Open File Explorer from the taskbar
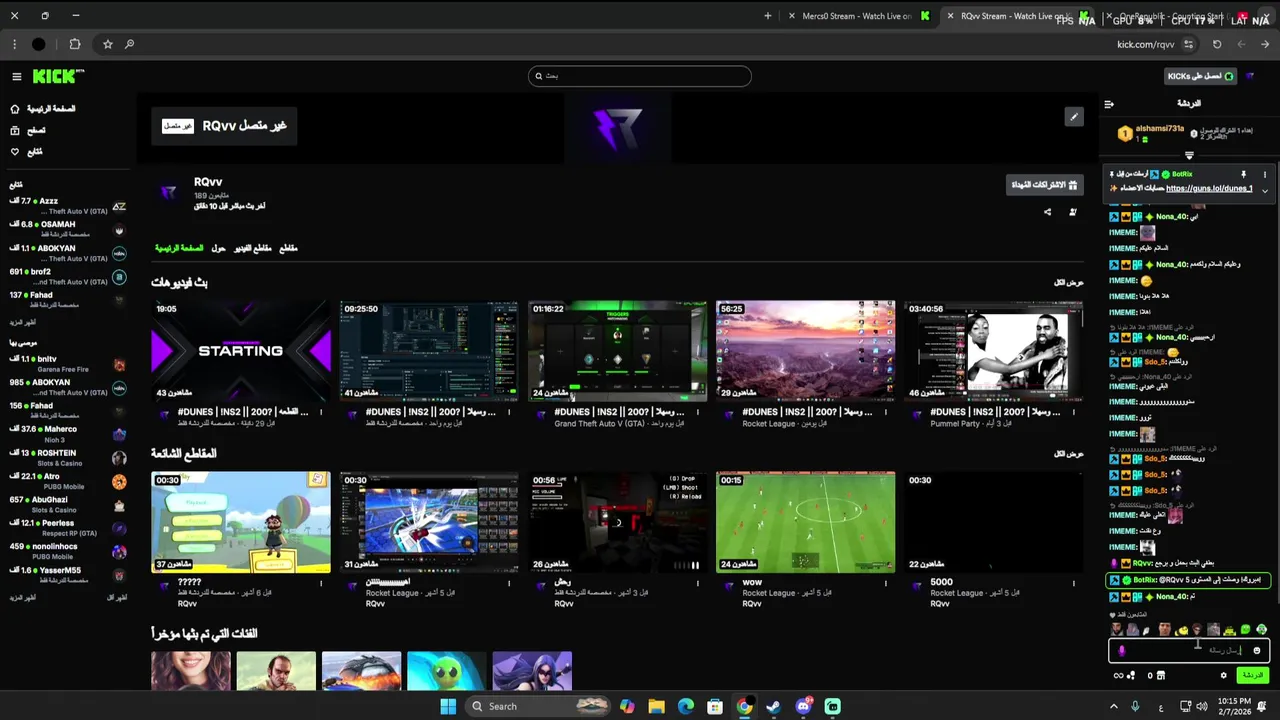The image size is (1280, 720). click(656, 706)
